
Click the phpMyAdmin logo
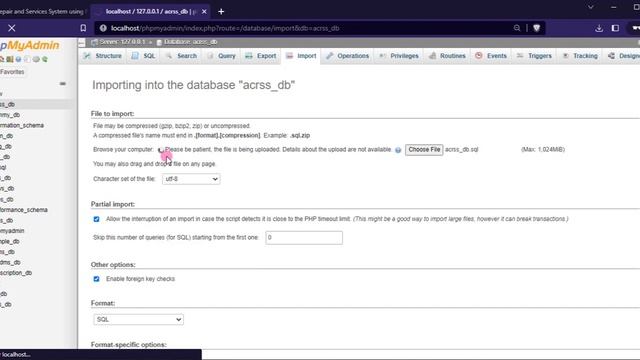(x=29, y=45)
